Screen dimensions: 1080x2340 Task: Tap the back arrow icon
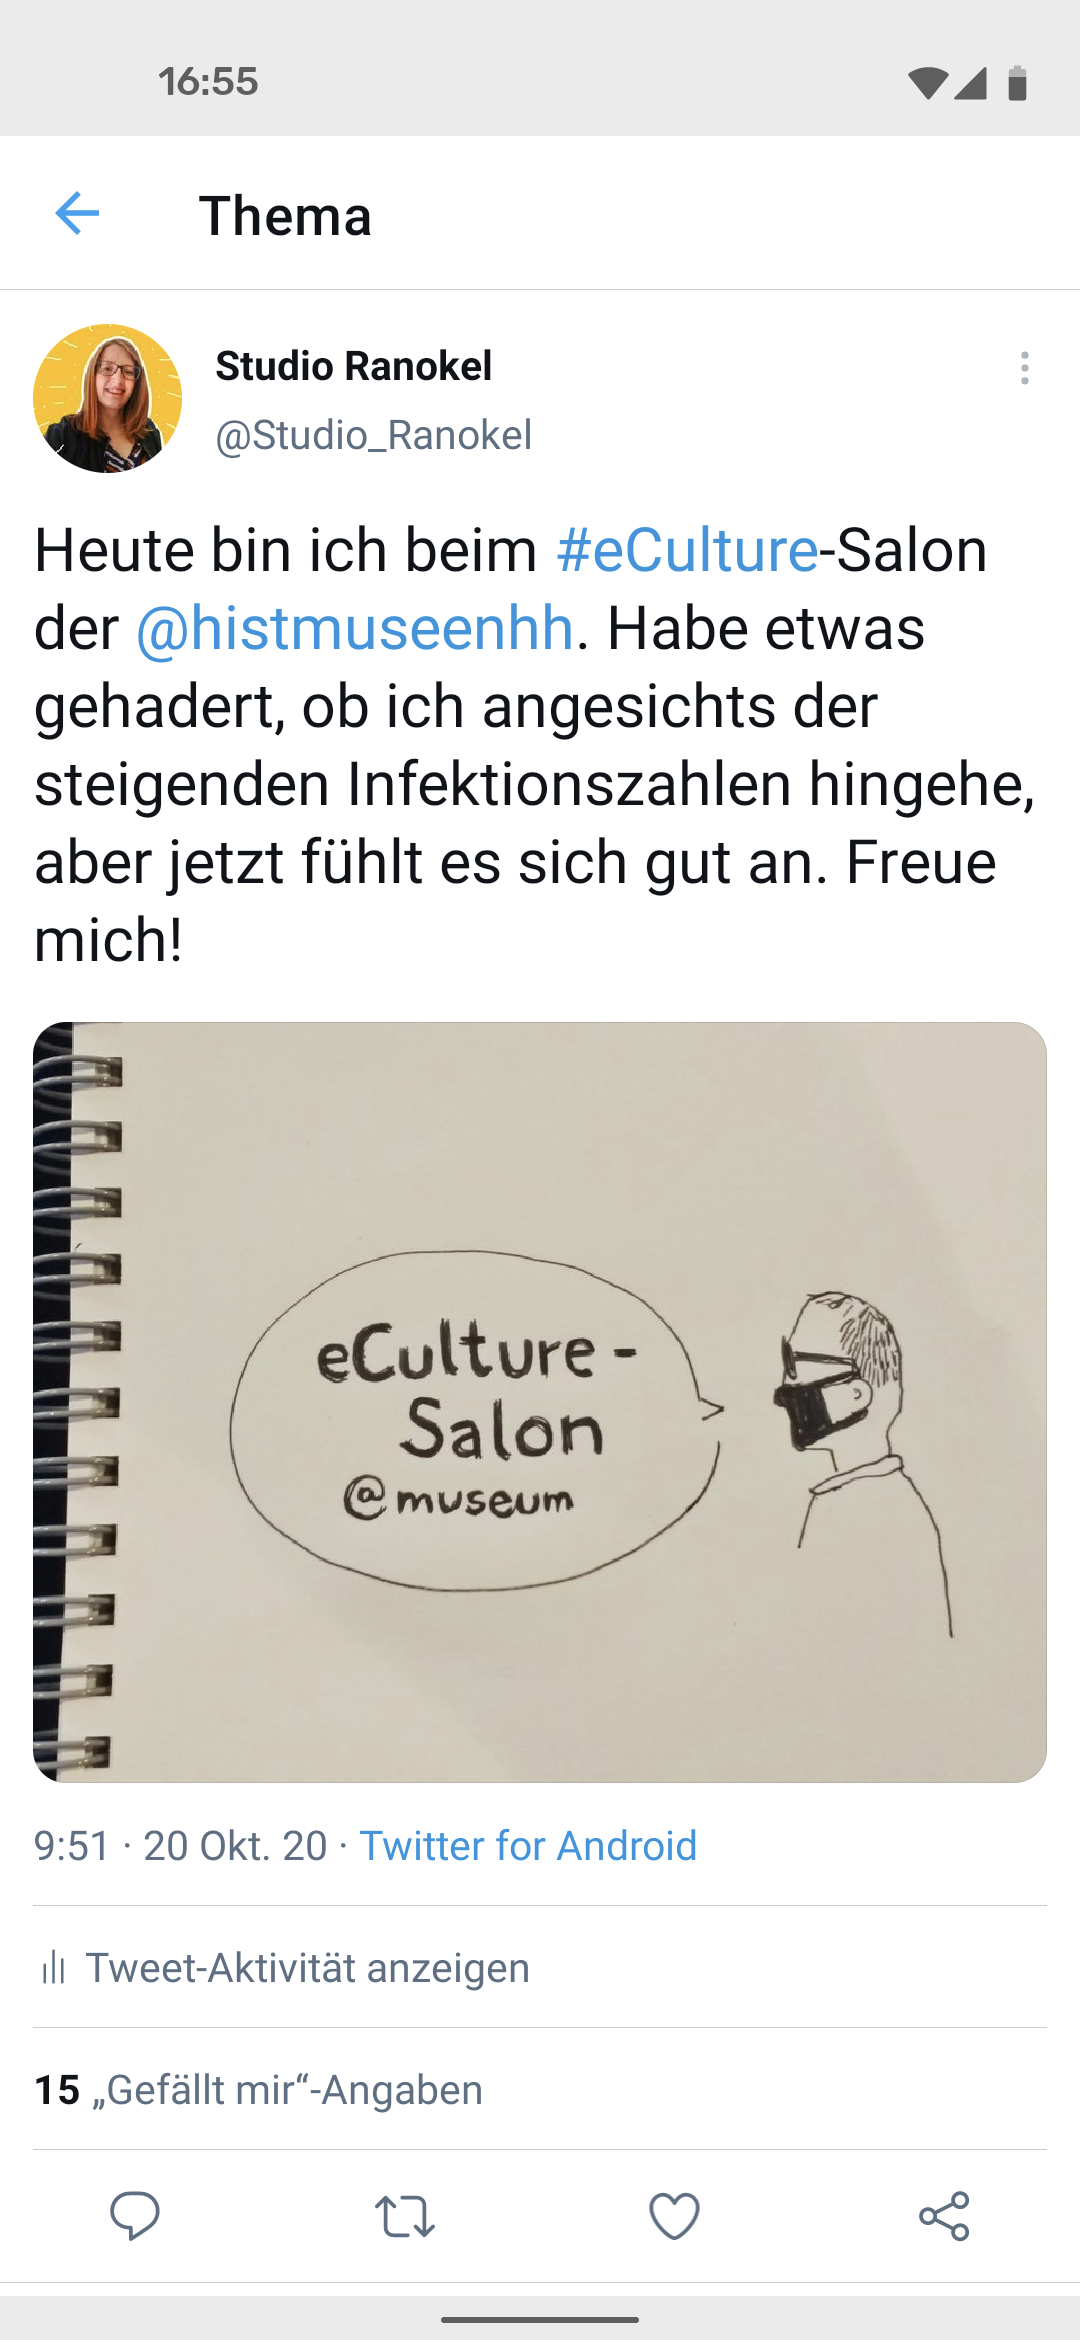(77, 213)
